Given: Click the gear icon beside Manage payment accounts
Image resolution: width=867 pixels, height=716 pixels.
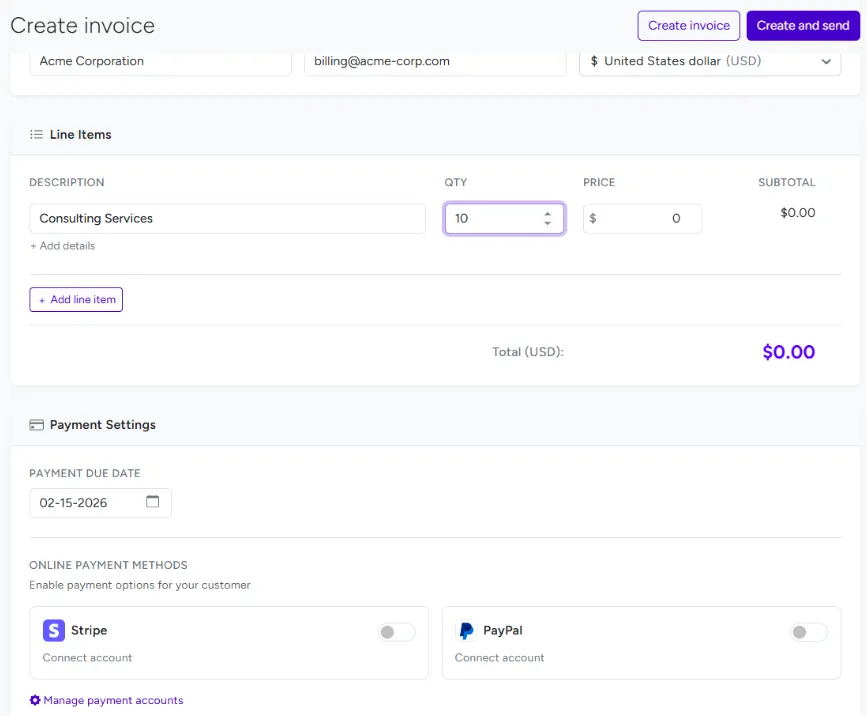Looking at the screenshot, I should click(x=35, y=700).
